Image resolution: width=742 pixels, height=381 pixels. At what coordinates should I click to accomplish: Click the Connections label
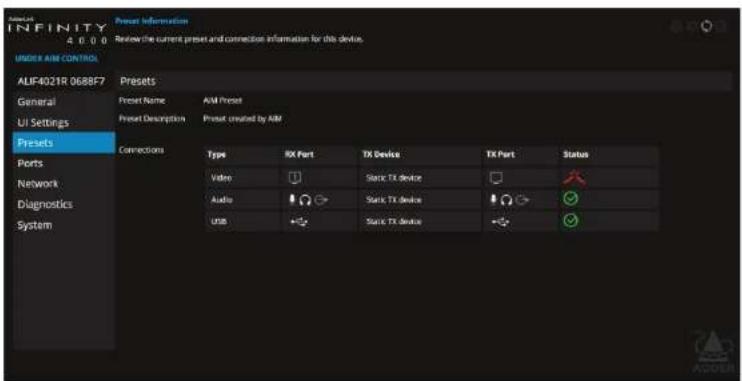(x=141, y=150)
